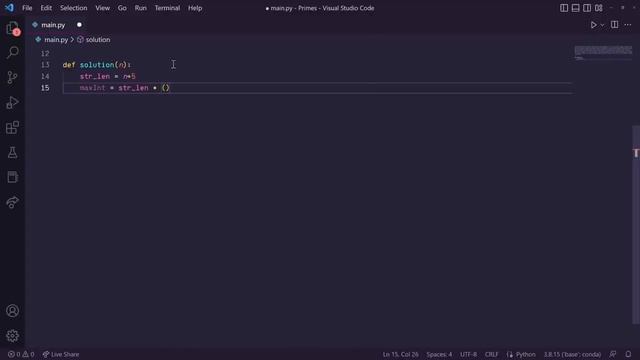Viewport: 640px width, 360px height.
Task: Click Live Share in status bar
Action: click(x=61, y=354)
